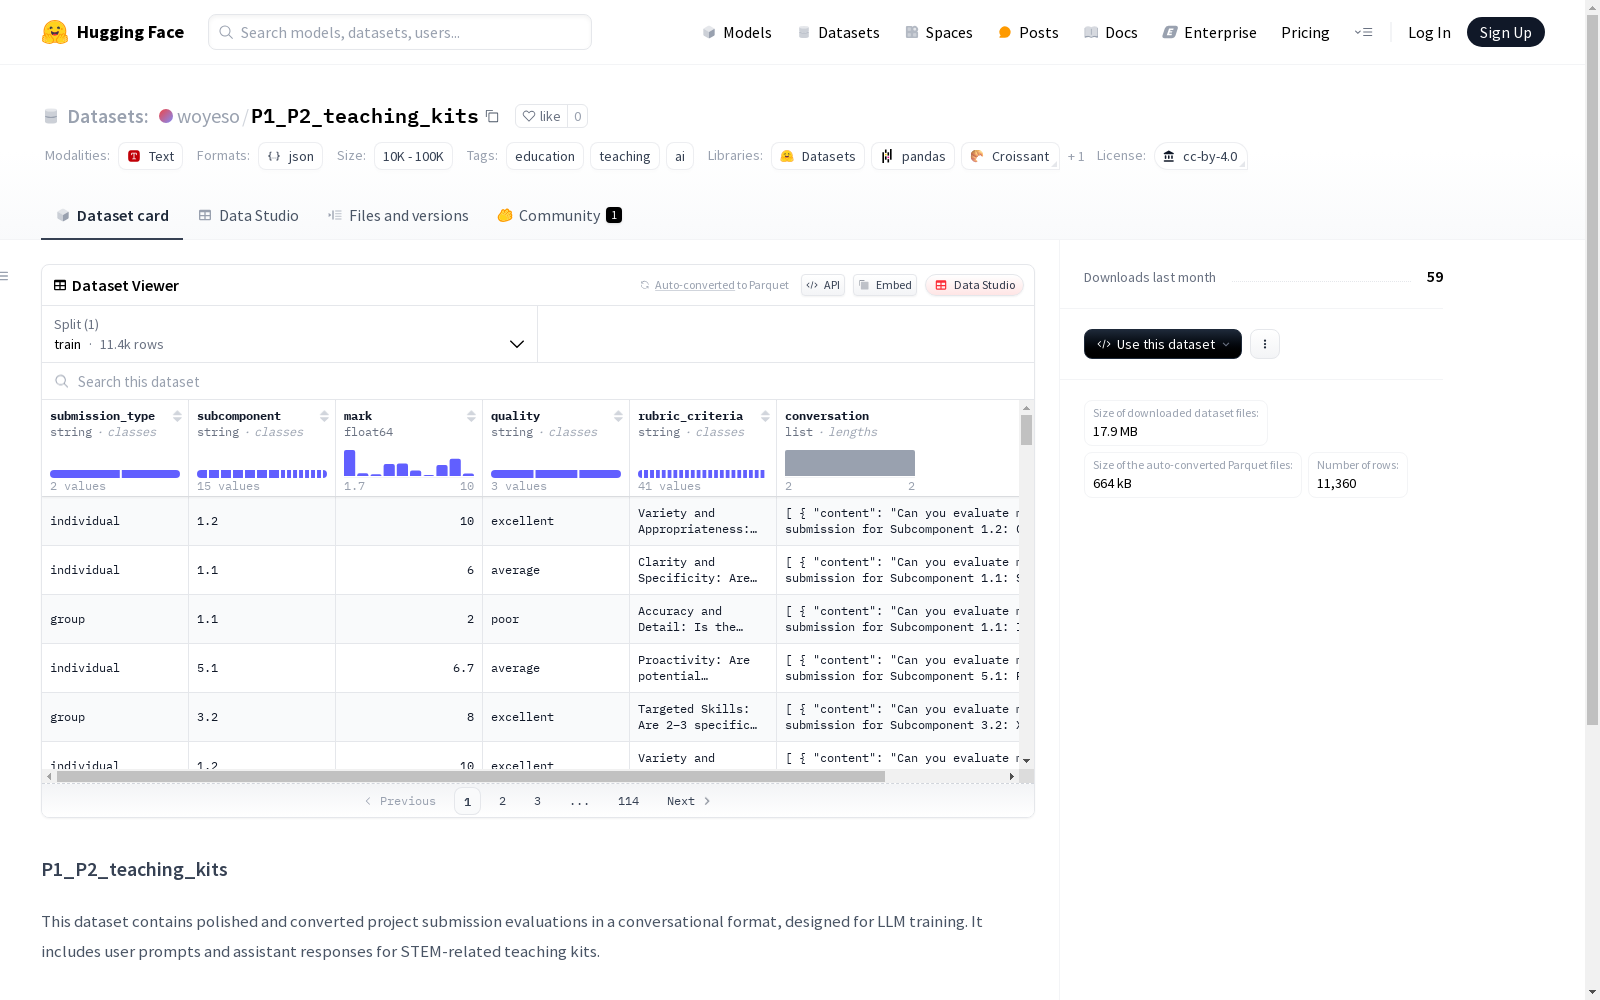Screen dimensions: 1600x1000
Task: Click the Datasets: breadcrumb label
Action: [108, 116]
